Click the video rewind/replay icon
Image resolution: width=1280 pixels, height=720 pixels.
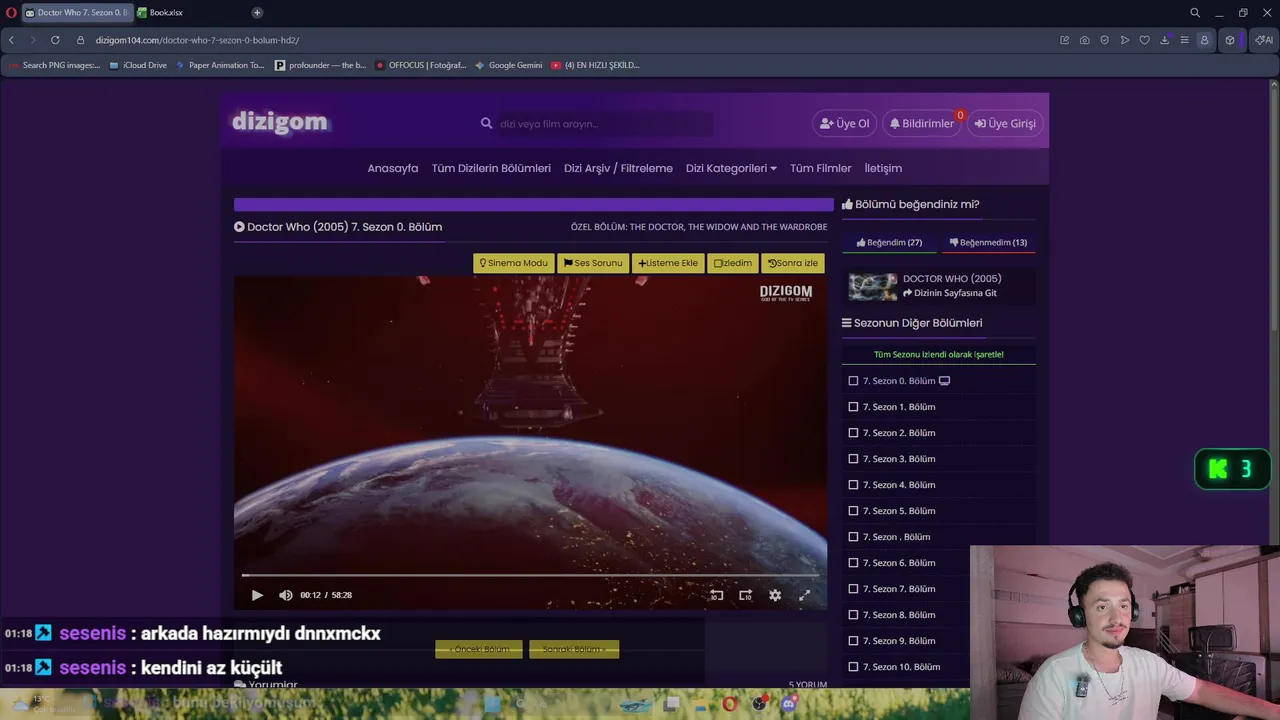pos(716,595)
